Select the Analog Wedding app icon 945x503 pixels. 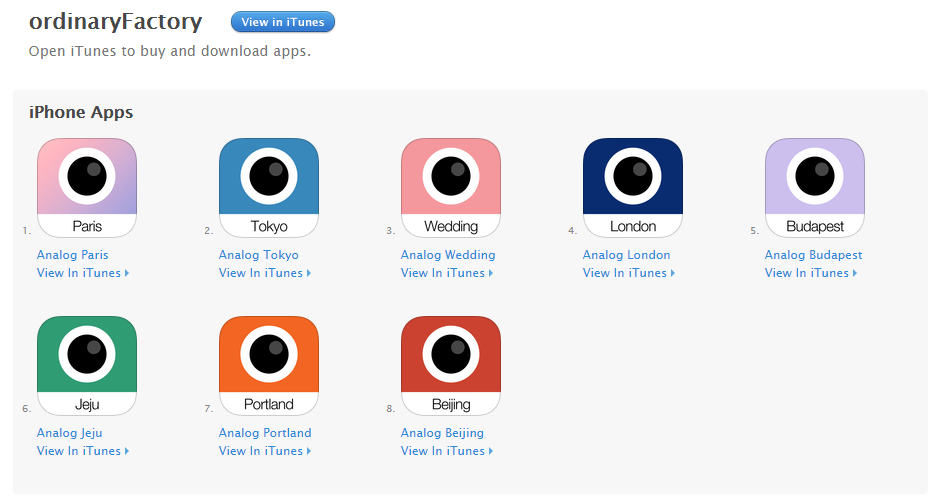(x=451, y=188)
